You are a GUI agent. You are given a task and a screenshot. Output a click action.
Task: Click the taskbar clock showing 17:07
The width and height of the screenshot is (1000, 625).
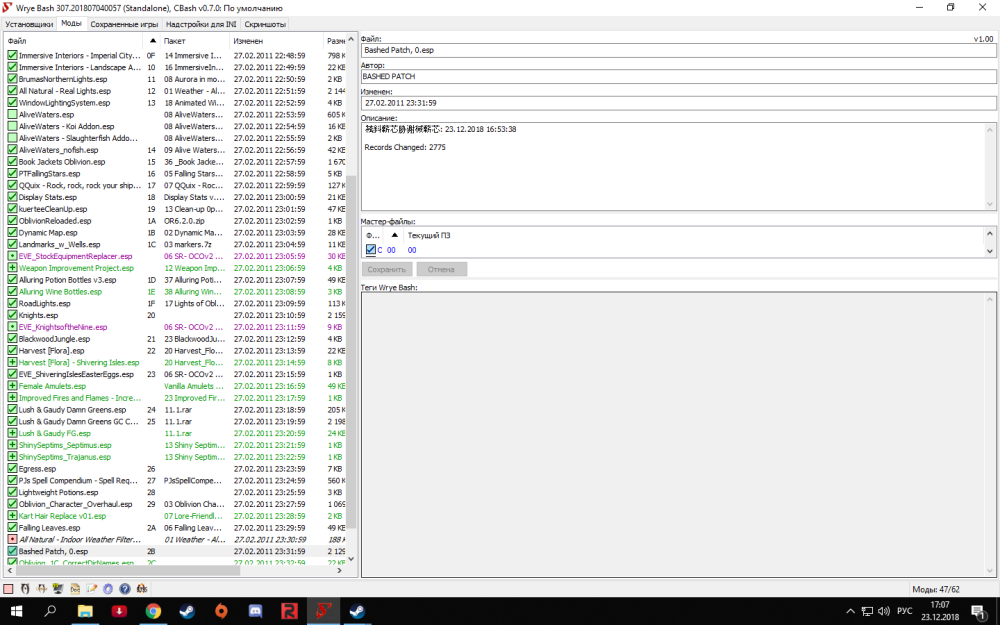tap(940, 611)
